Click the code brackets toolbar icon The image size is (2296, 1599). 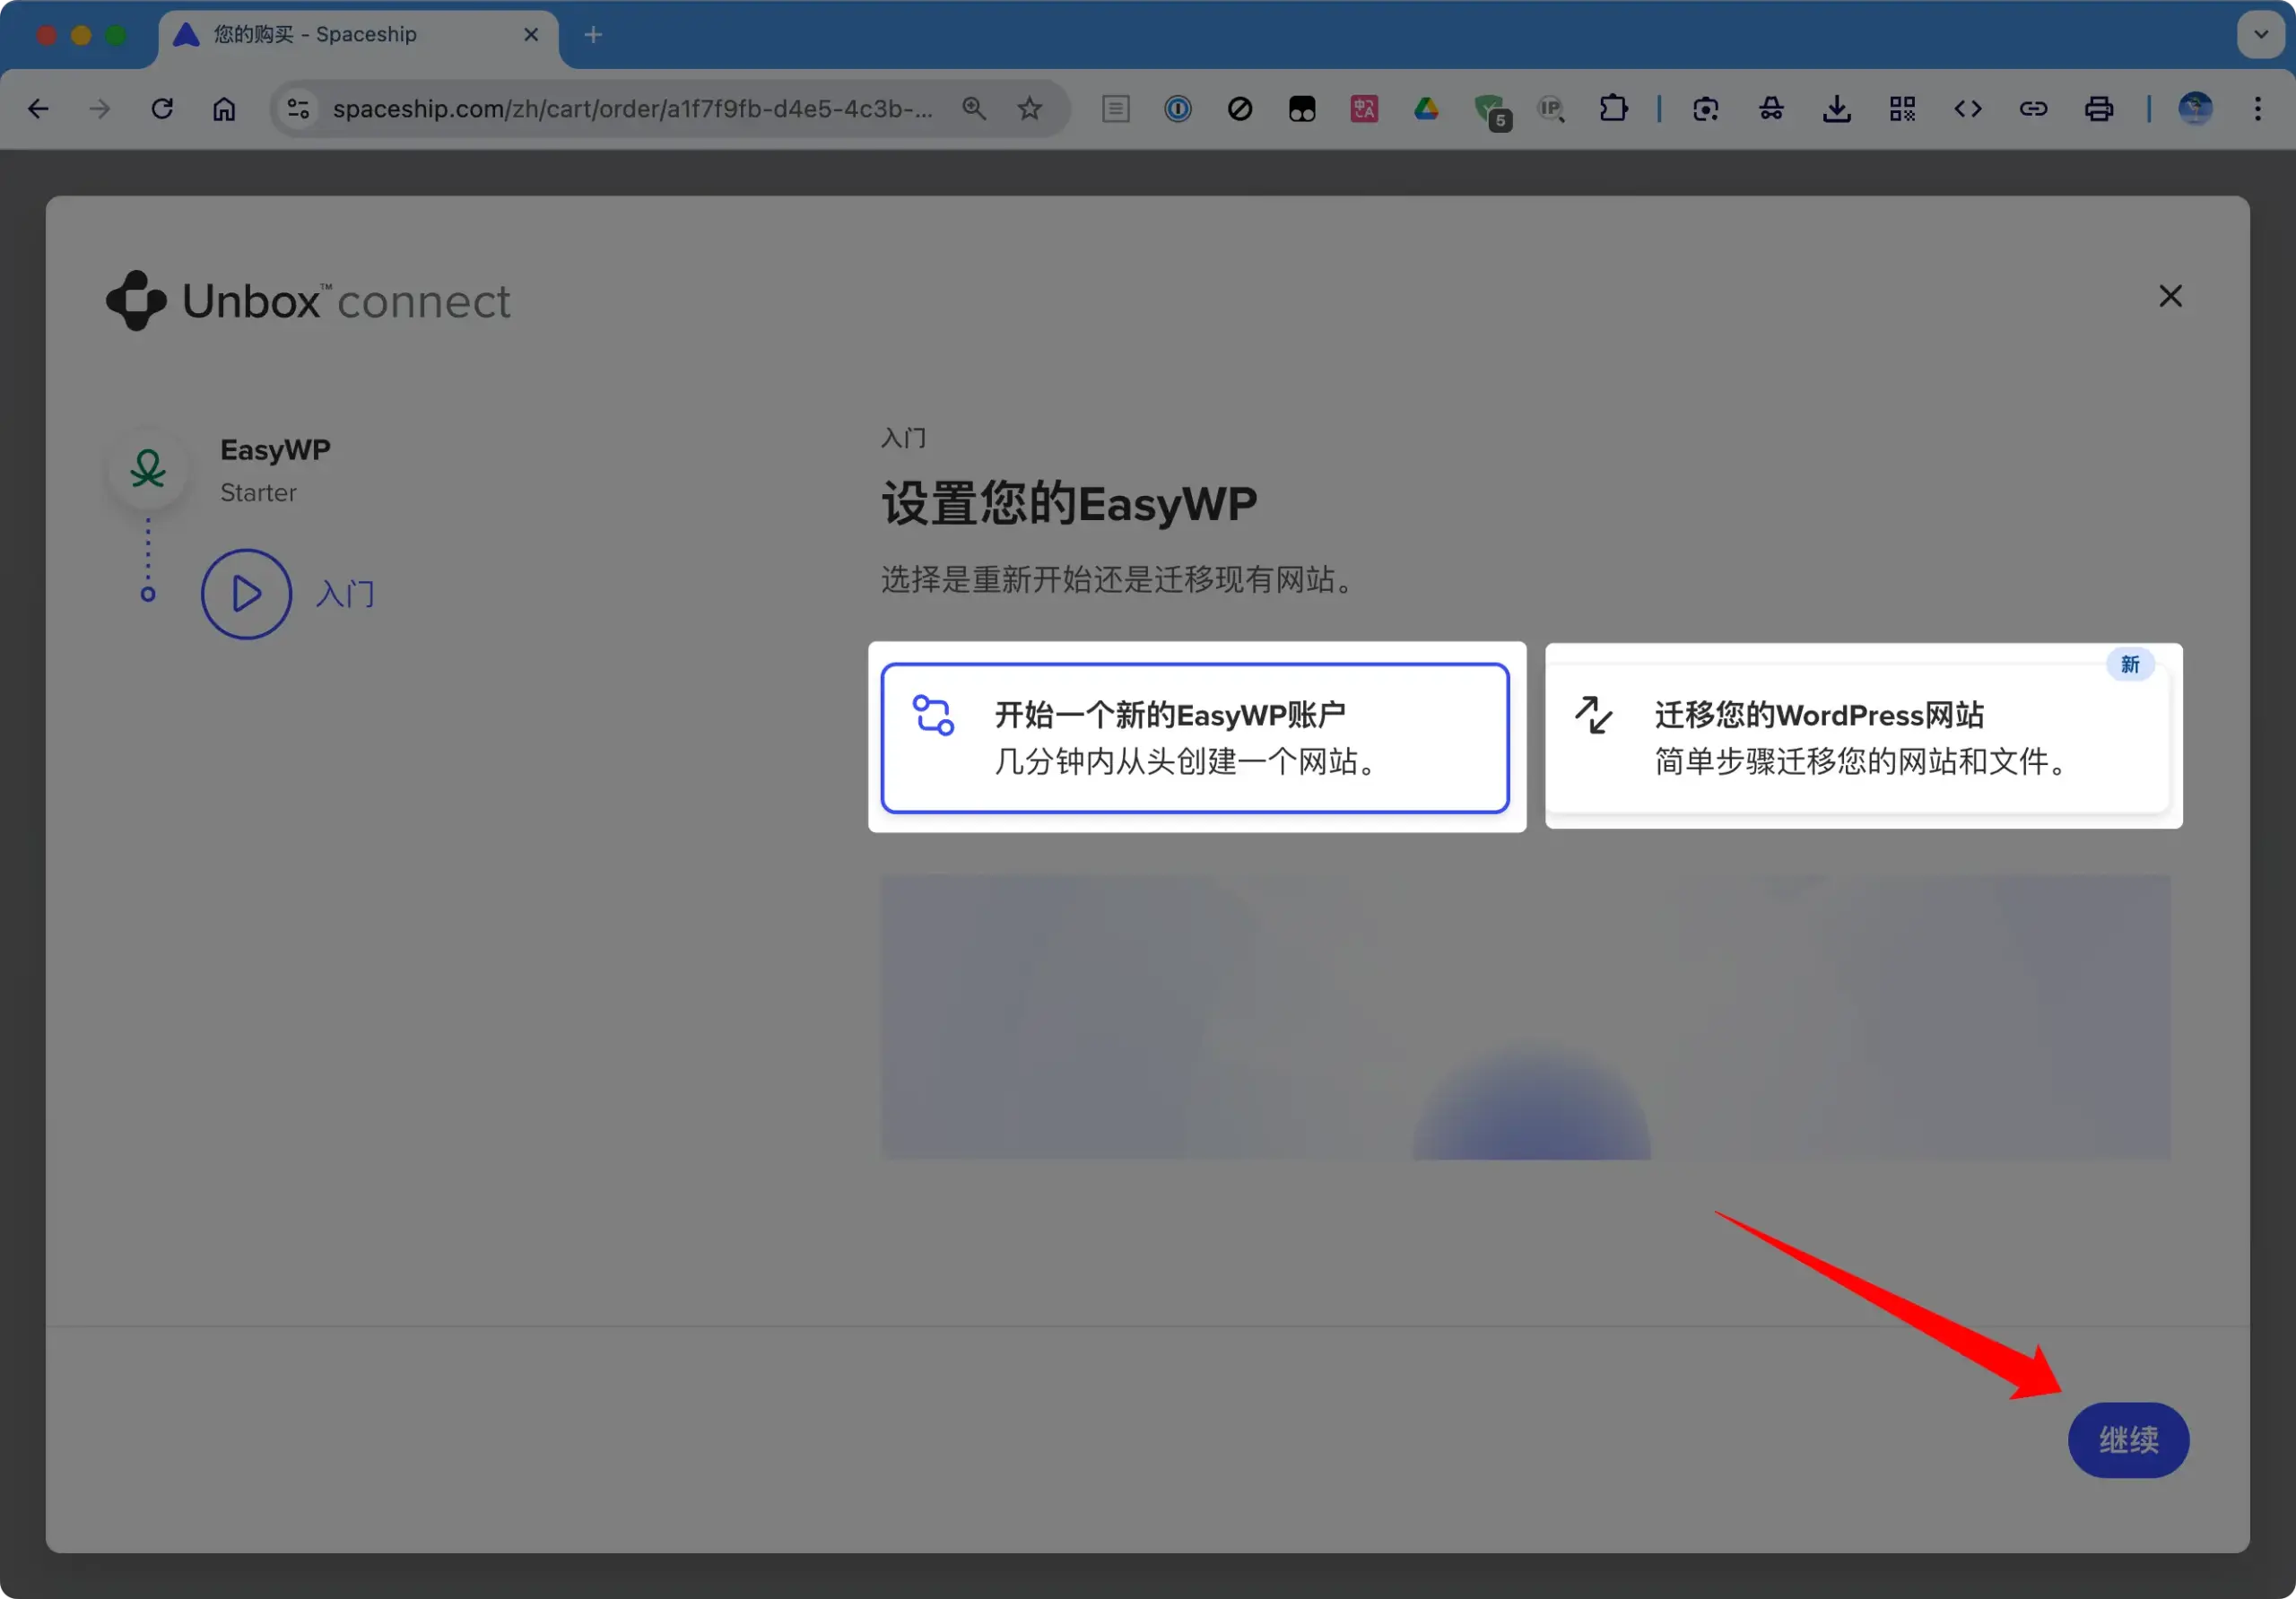pos(1967,108)
